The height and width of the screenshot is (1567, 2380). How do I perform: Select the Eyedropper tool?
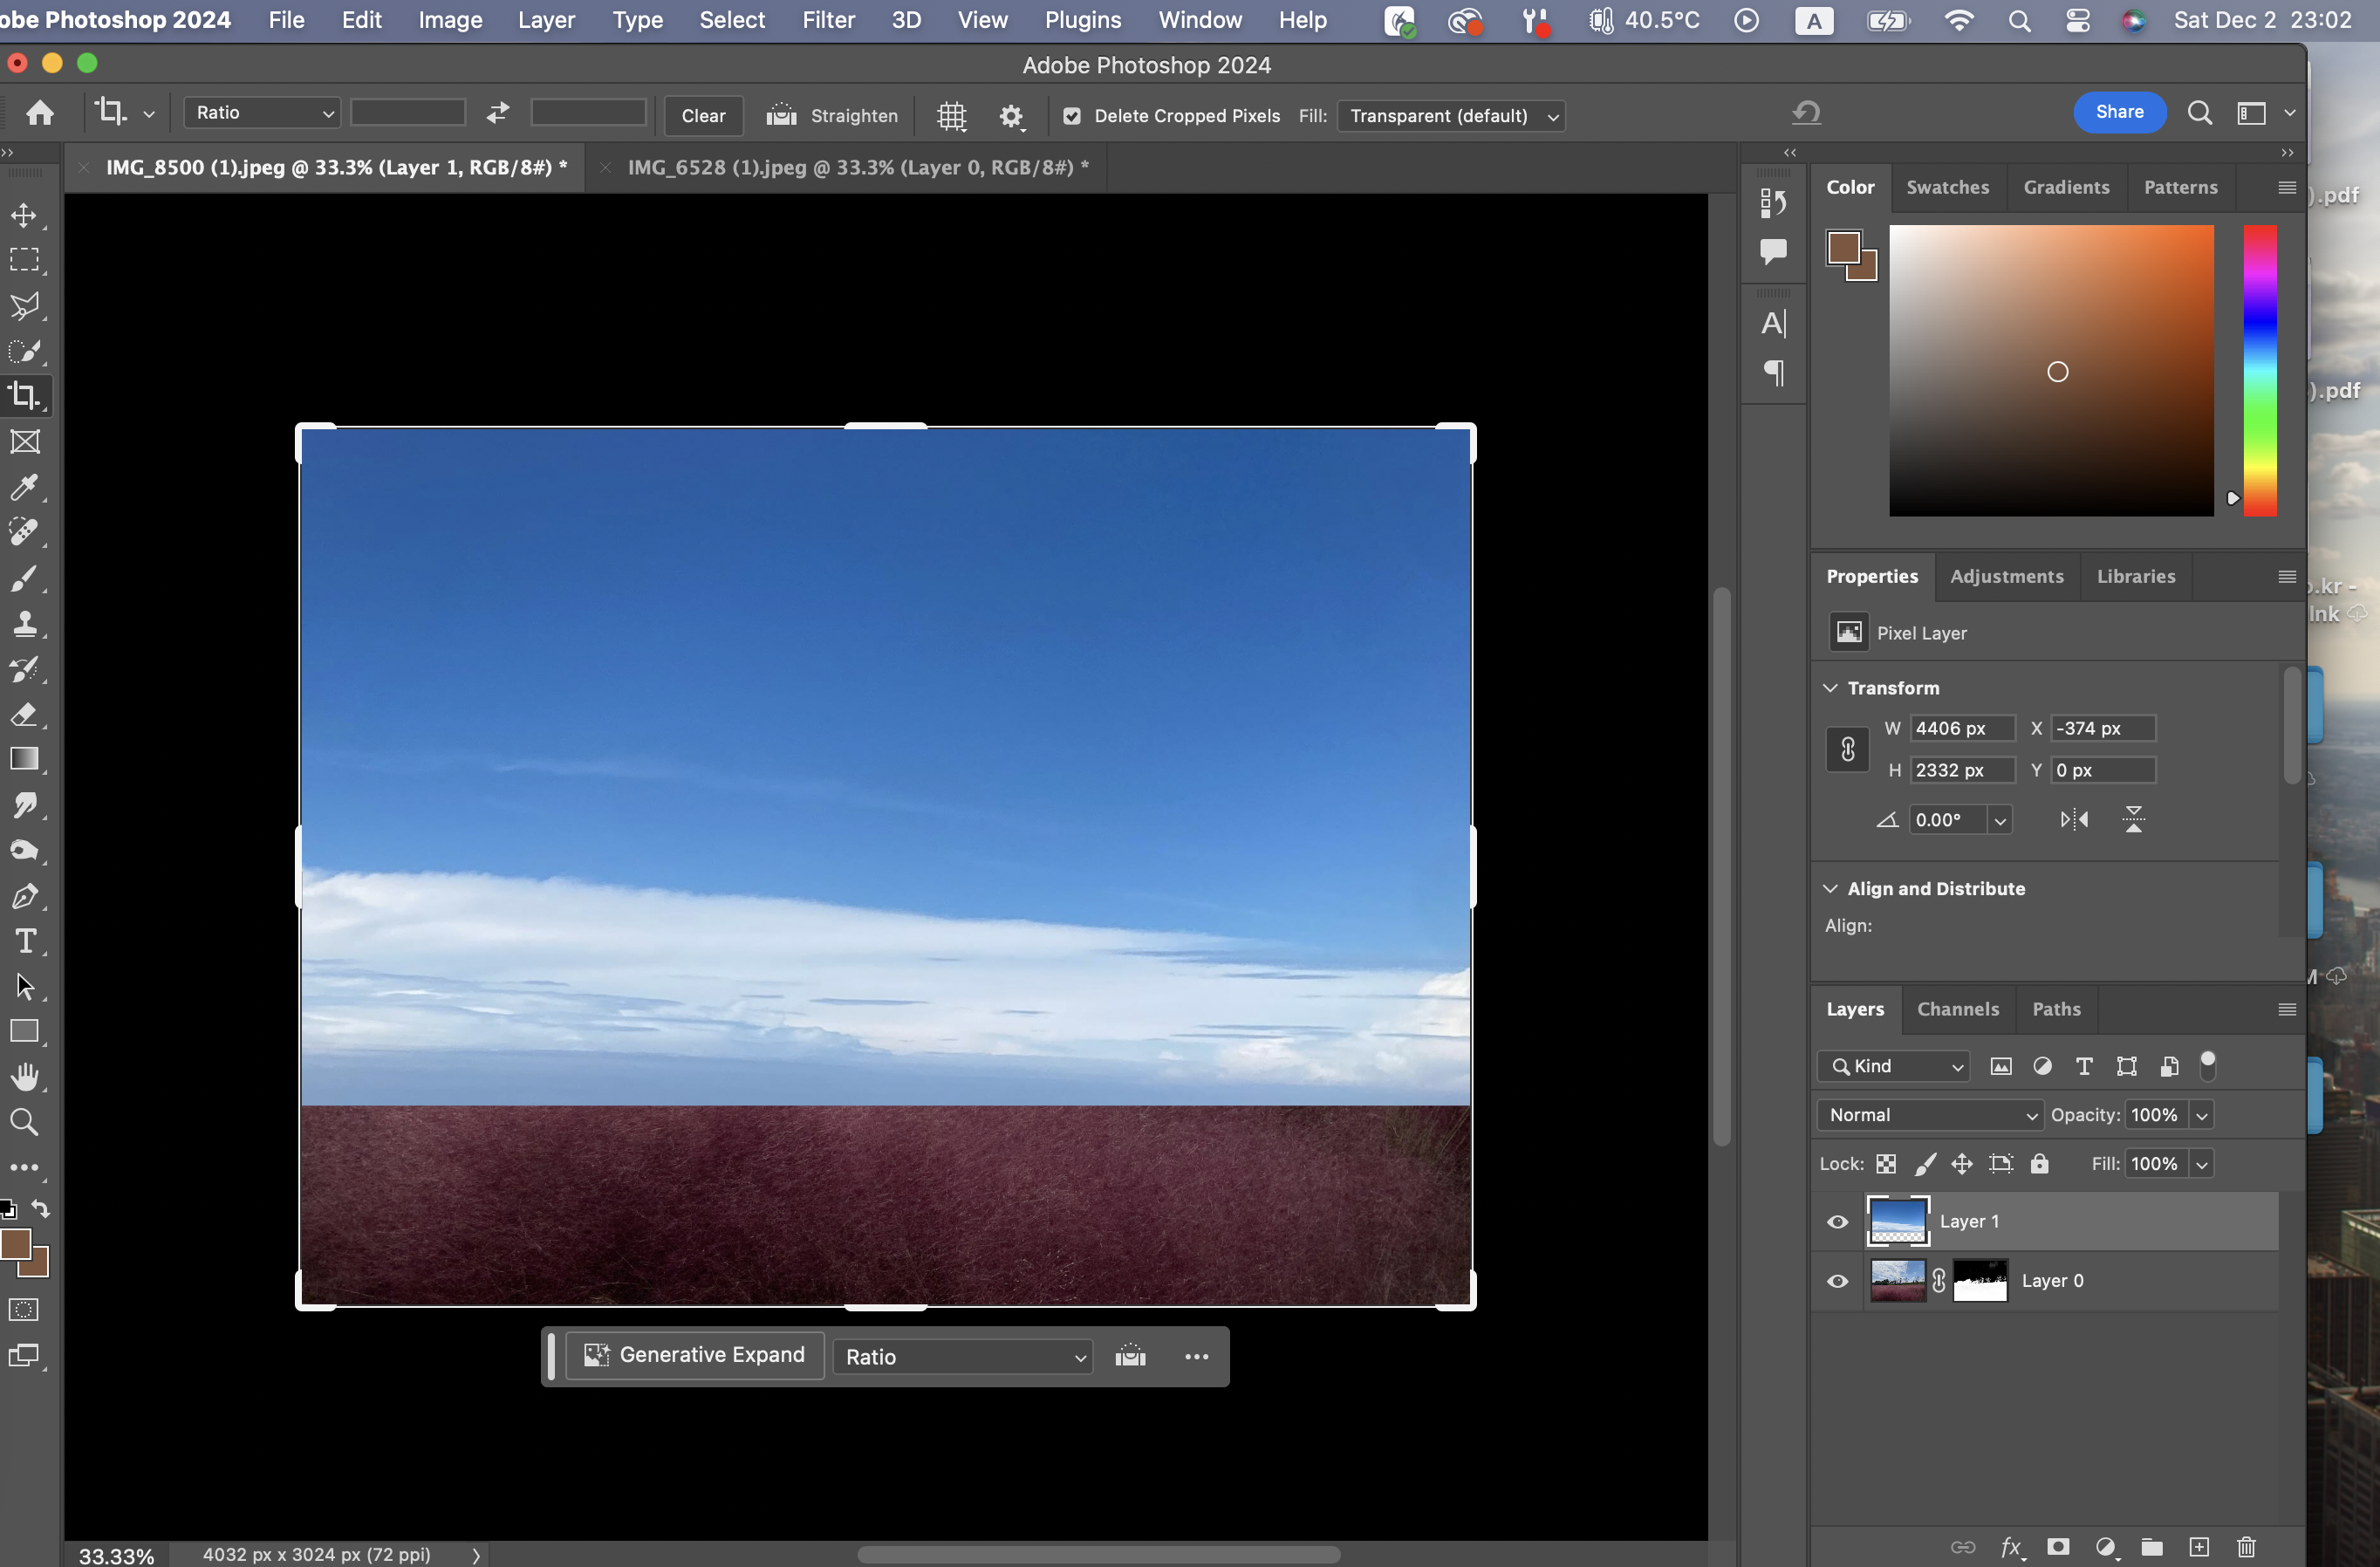pyautogui.click(x=24, y=487)
